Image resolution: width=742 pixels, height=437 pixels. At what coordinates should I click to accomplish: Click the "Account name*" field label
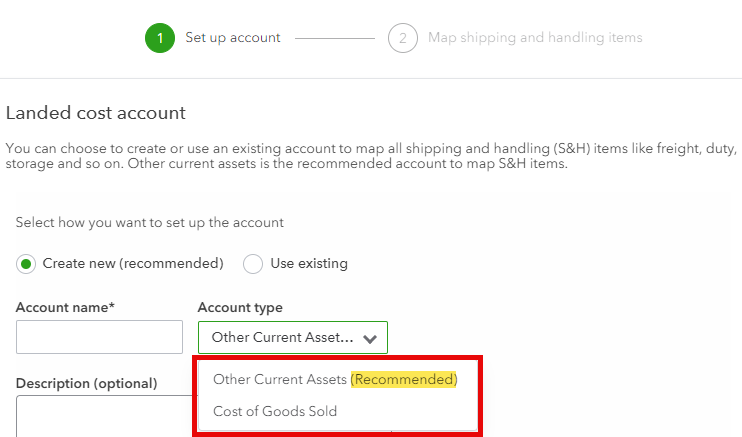click(x=65, y=307)
